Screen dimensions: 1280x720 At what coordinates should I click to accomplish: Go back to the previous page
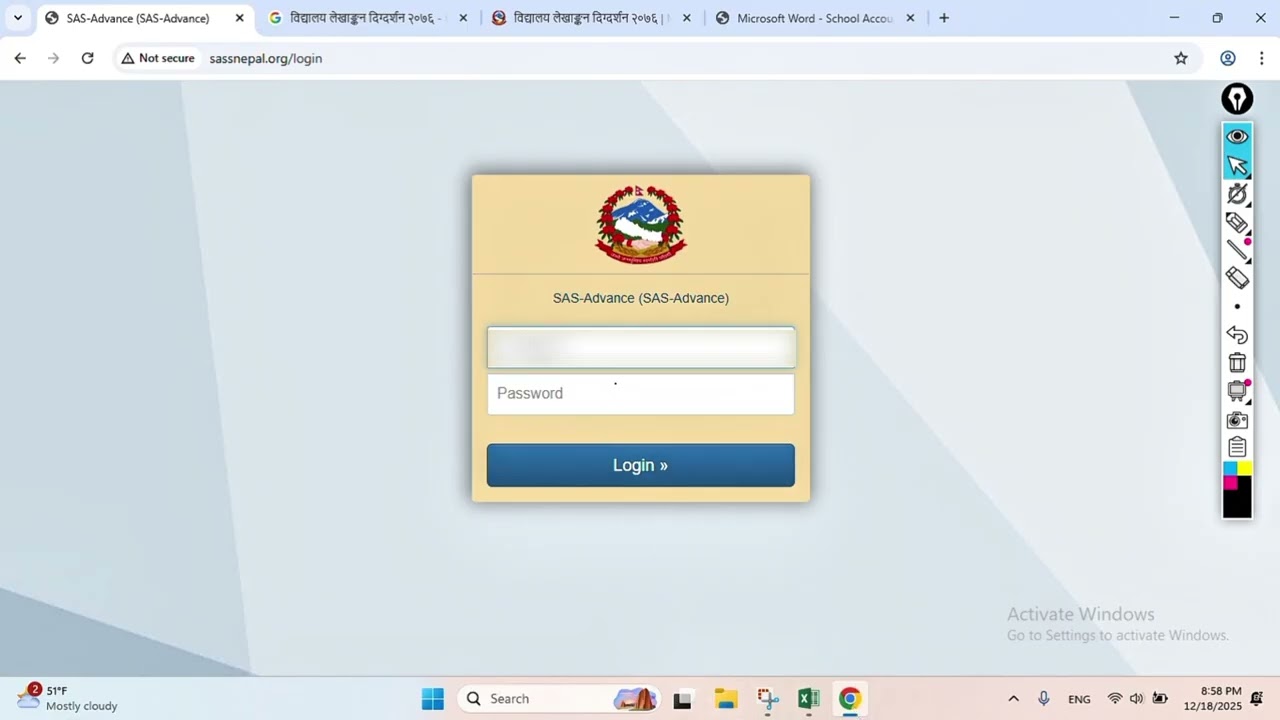pos(20,58)
